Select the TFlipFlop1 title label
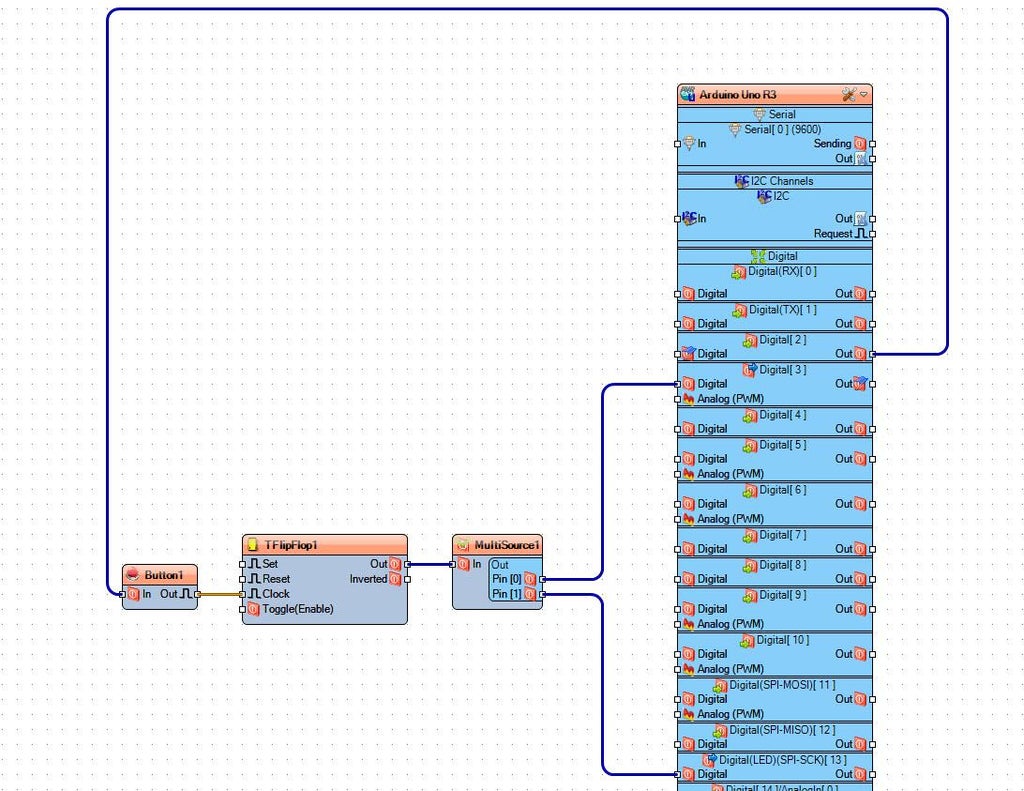The width and height of the screenshot is (1024, 791). 291,545
